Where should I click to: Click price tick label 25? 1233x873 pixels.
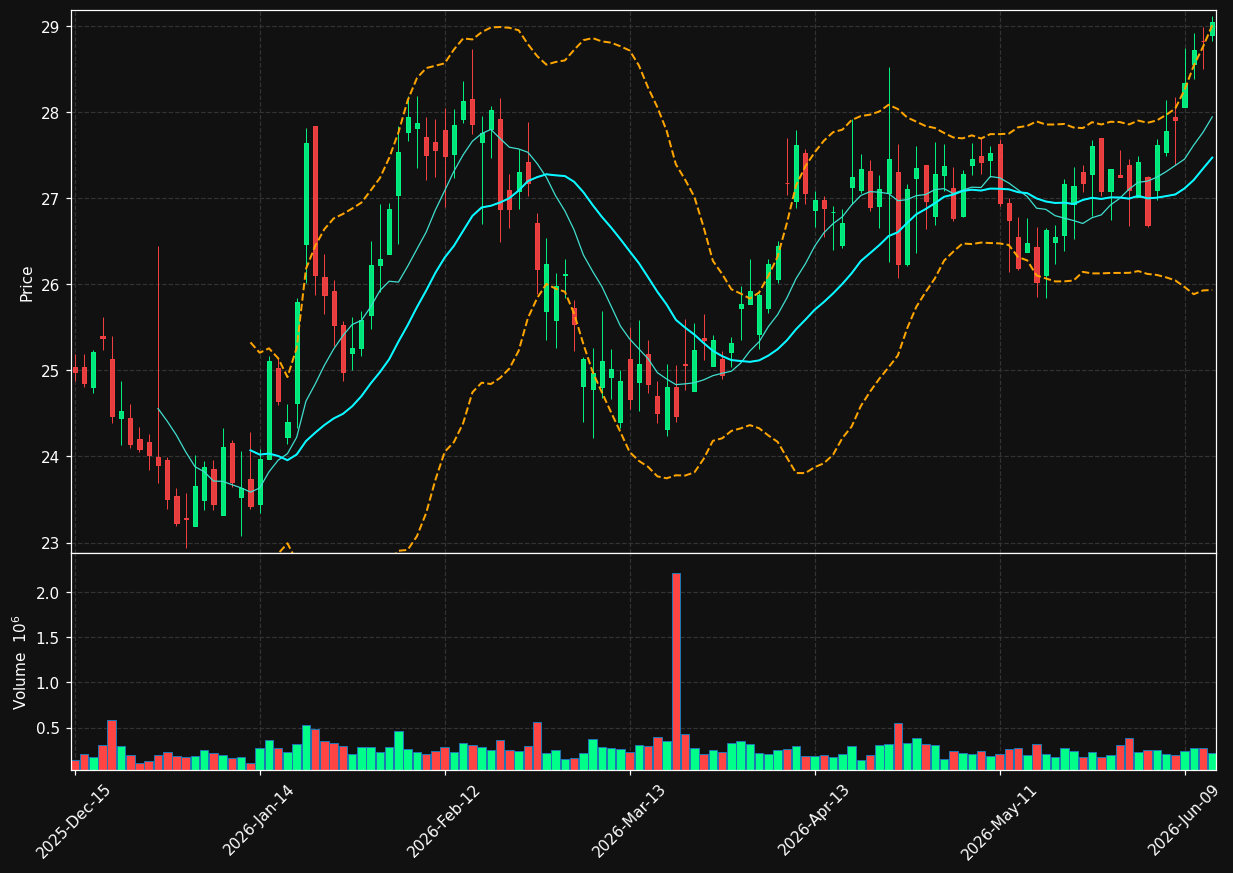pyautogui.click(x=51, y=371)
